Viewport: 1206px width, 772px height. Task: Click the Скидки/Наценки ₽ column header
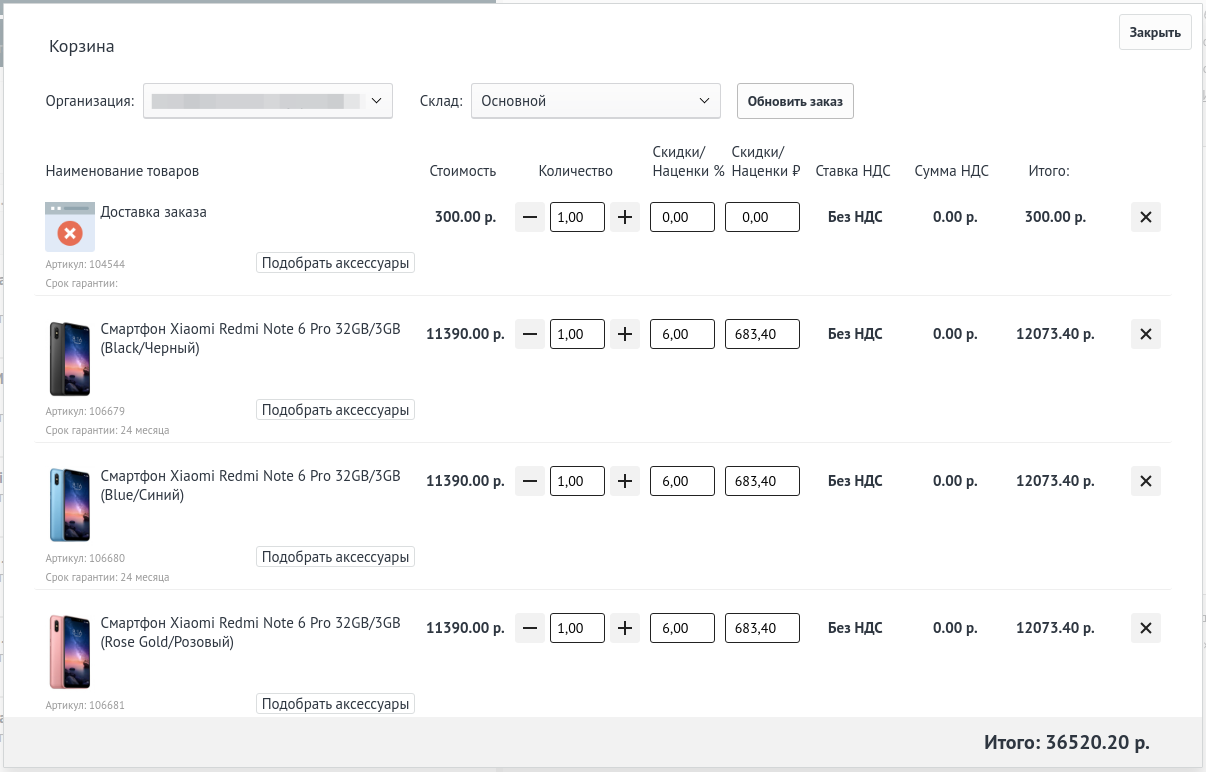coord(766,161)
